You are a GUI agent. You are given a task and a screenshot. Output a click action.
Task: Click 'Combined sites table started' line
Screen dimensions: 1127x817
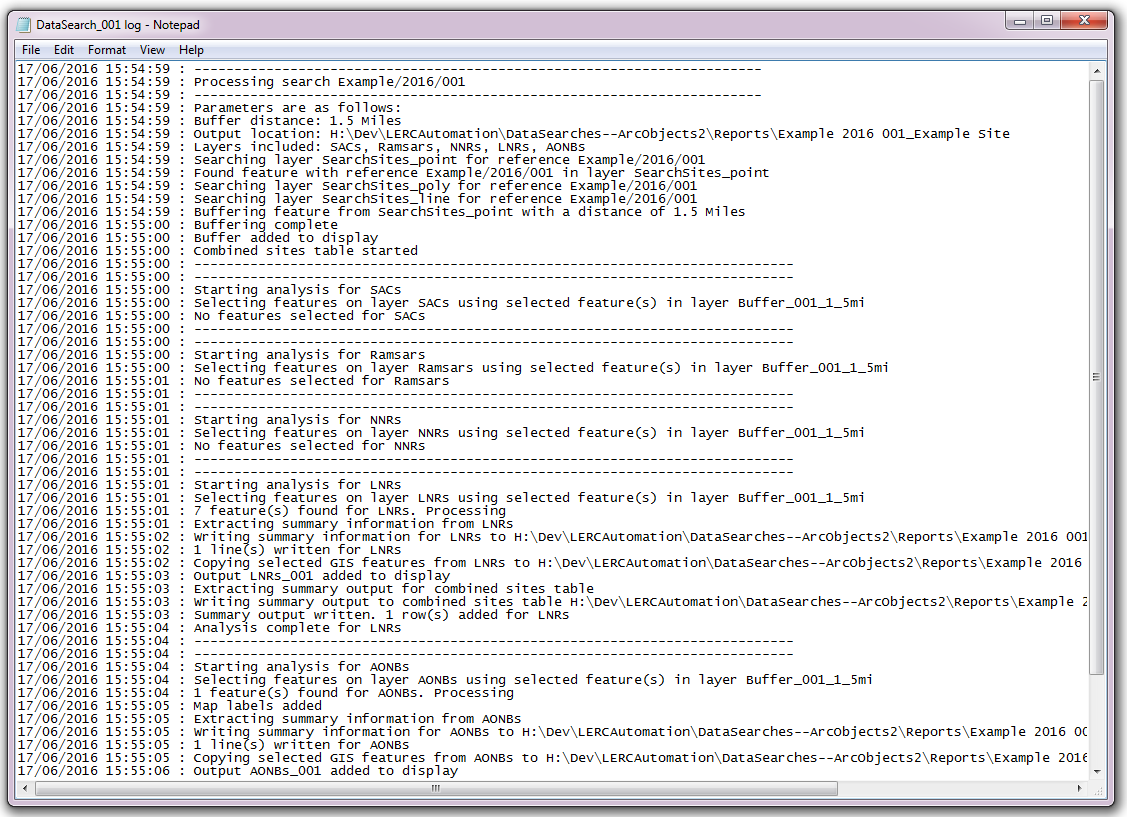click(218, 251)
